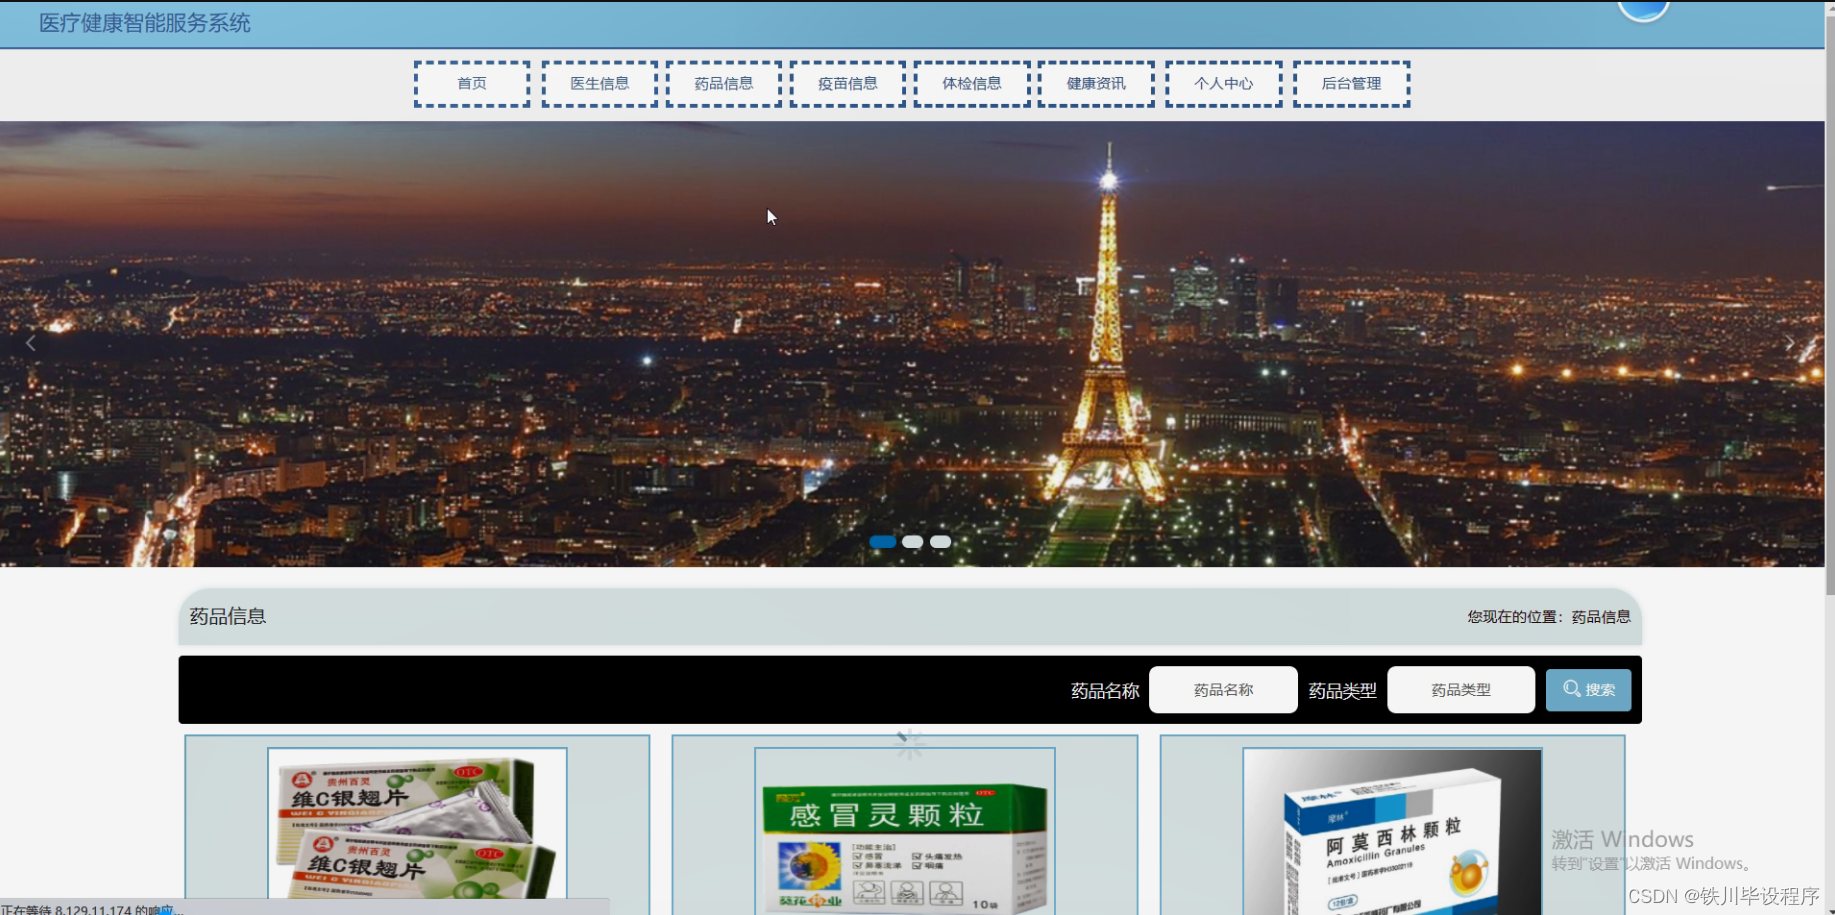Show previous carousel slide with left arrow
Image resolution: width=1835 pixels, height=915 pixels.
(31, 344)
